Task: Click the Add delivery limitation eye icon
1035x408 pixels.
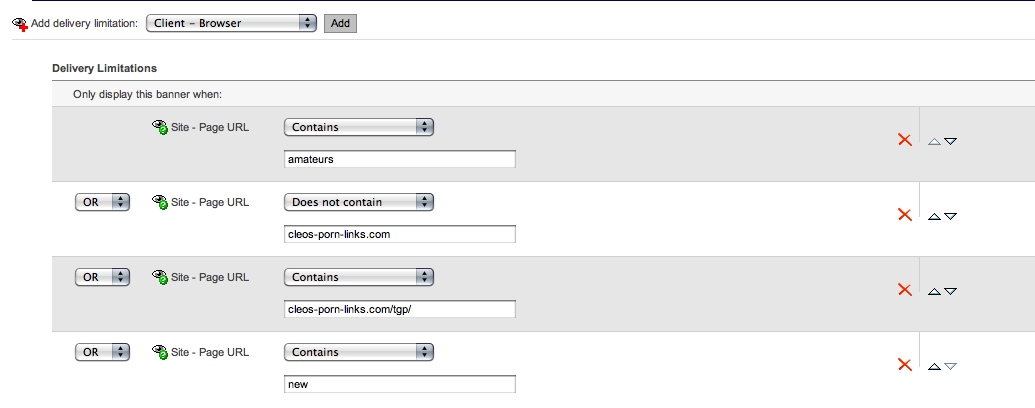Action: 19,23
